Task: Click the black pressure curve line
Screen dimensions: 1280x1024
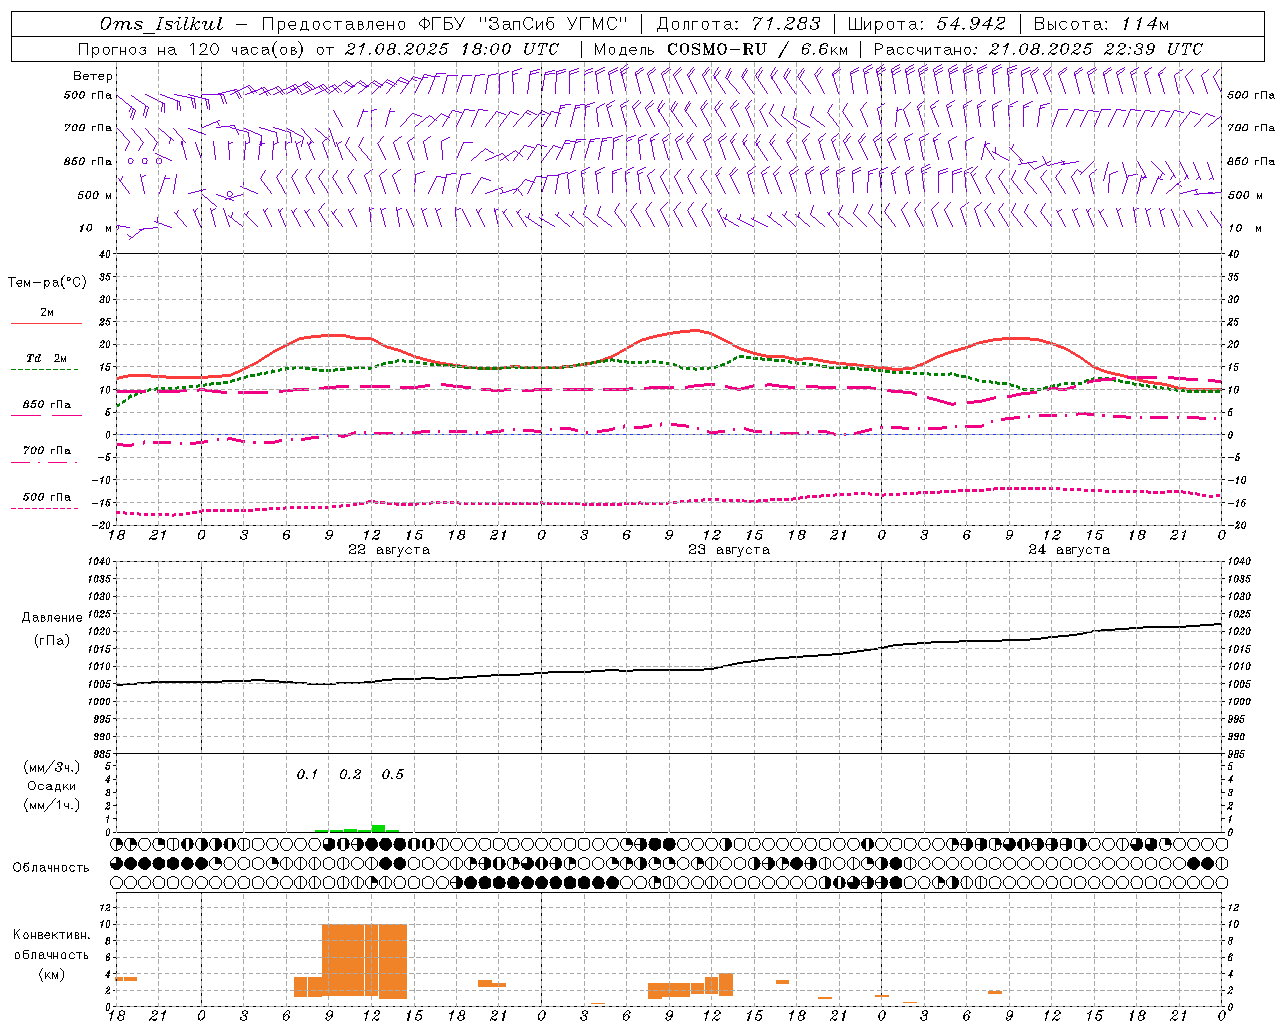Action: [x=669, y=670]
